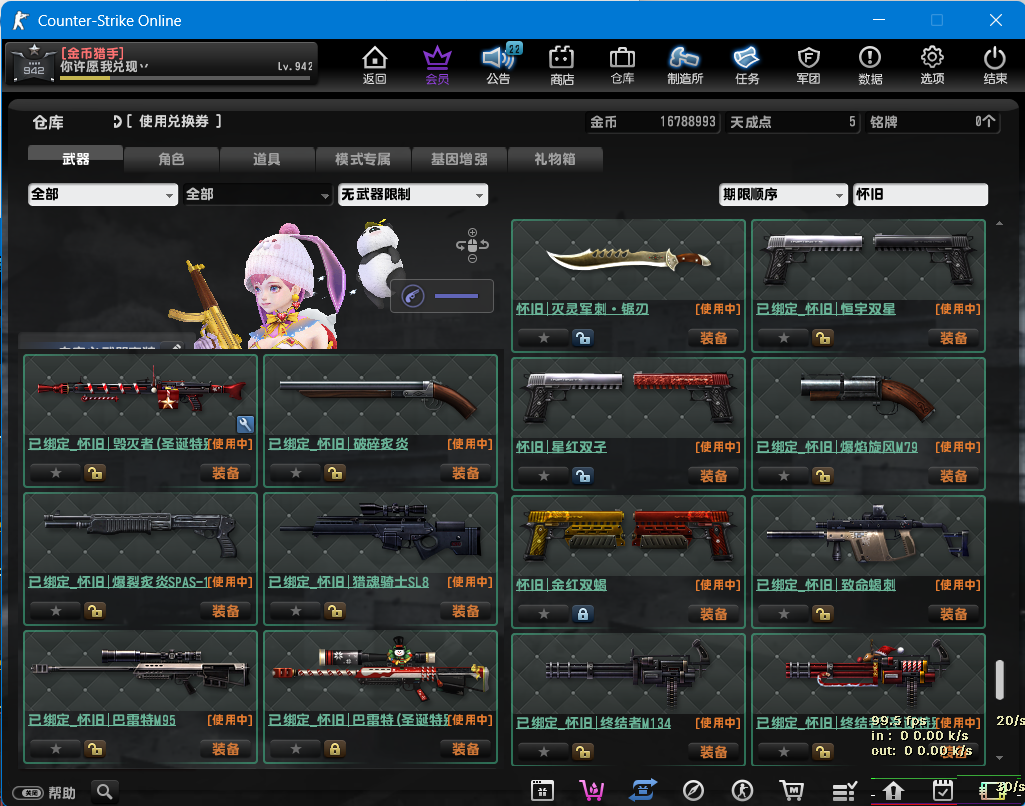Open the first 全部 category dropdown
1025x806 pixels.
click(103, 194)
